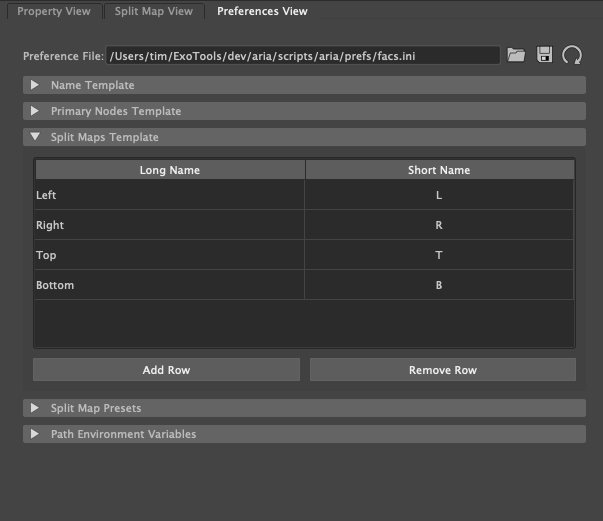Select the "Bottom" long name cell
This screenshot has height=521, width=603.
pos(170,285)
